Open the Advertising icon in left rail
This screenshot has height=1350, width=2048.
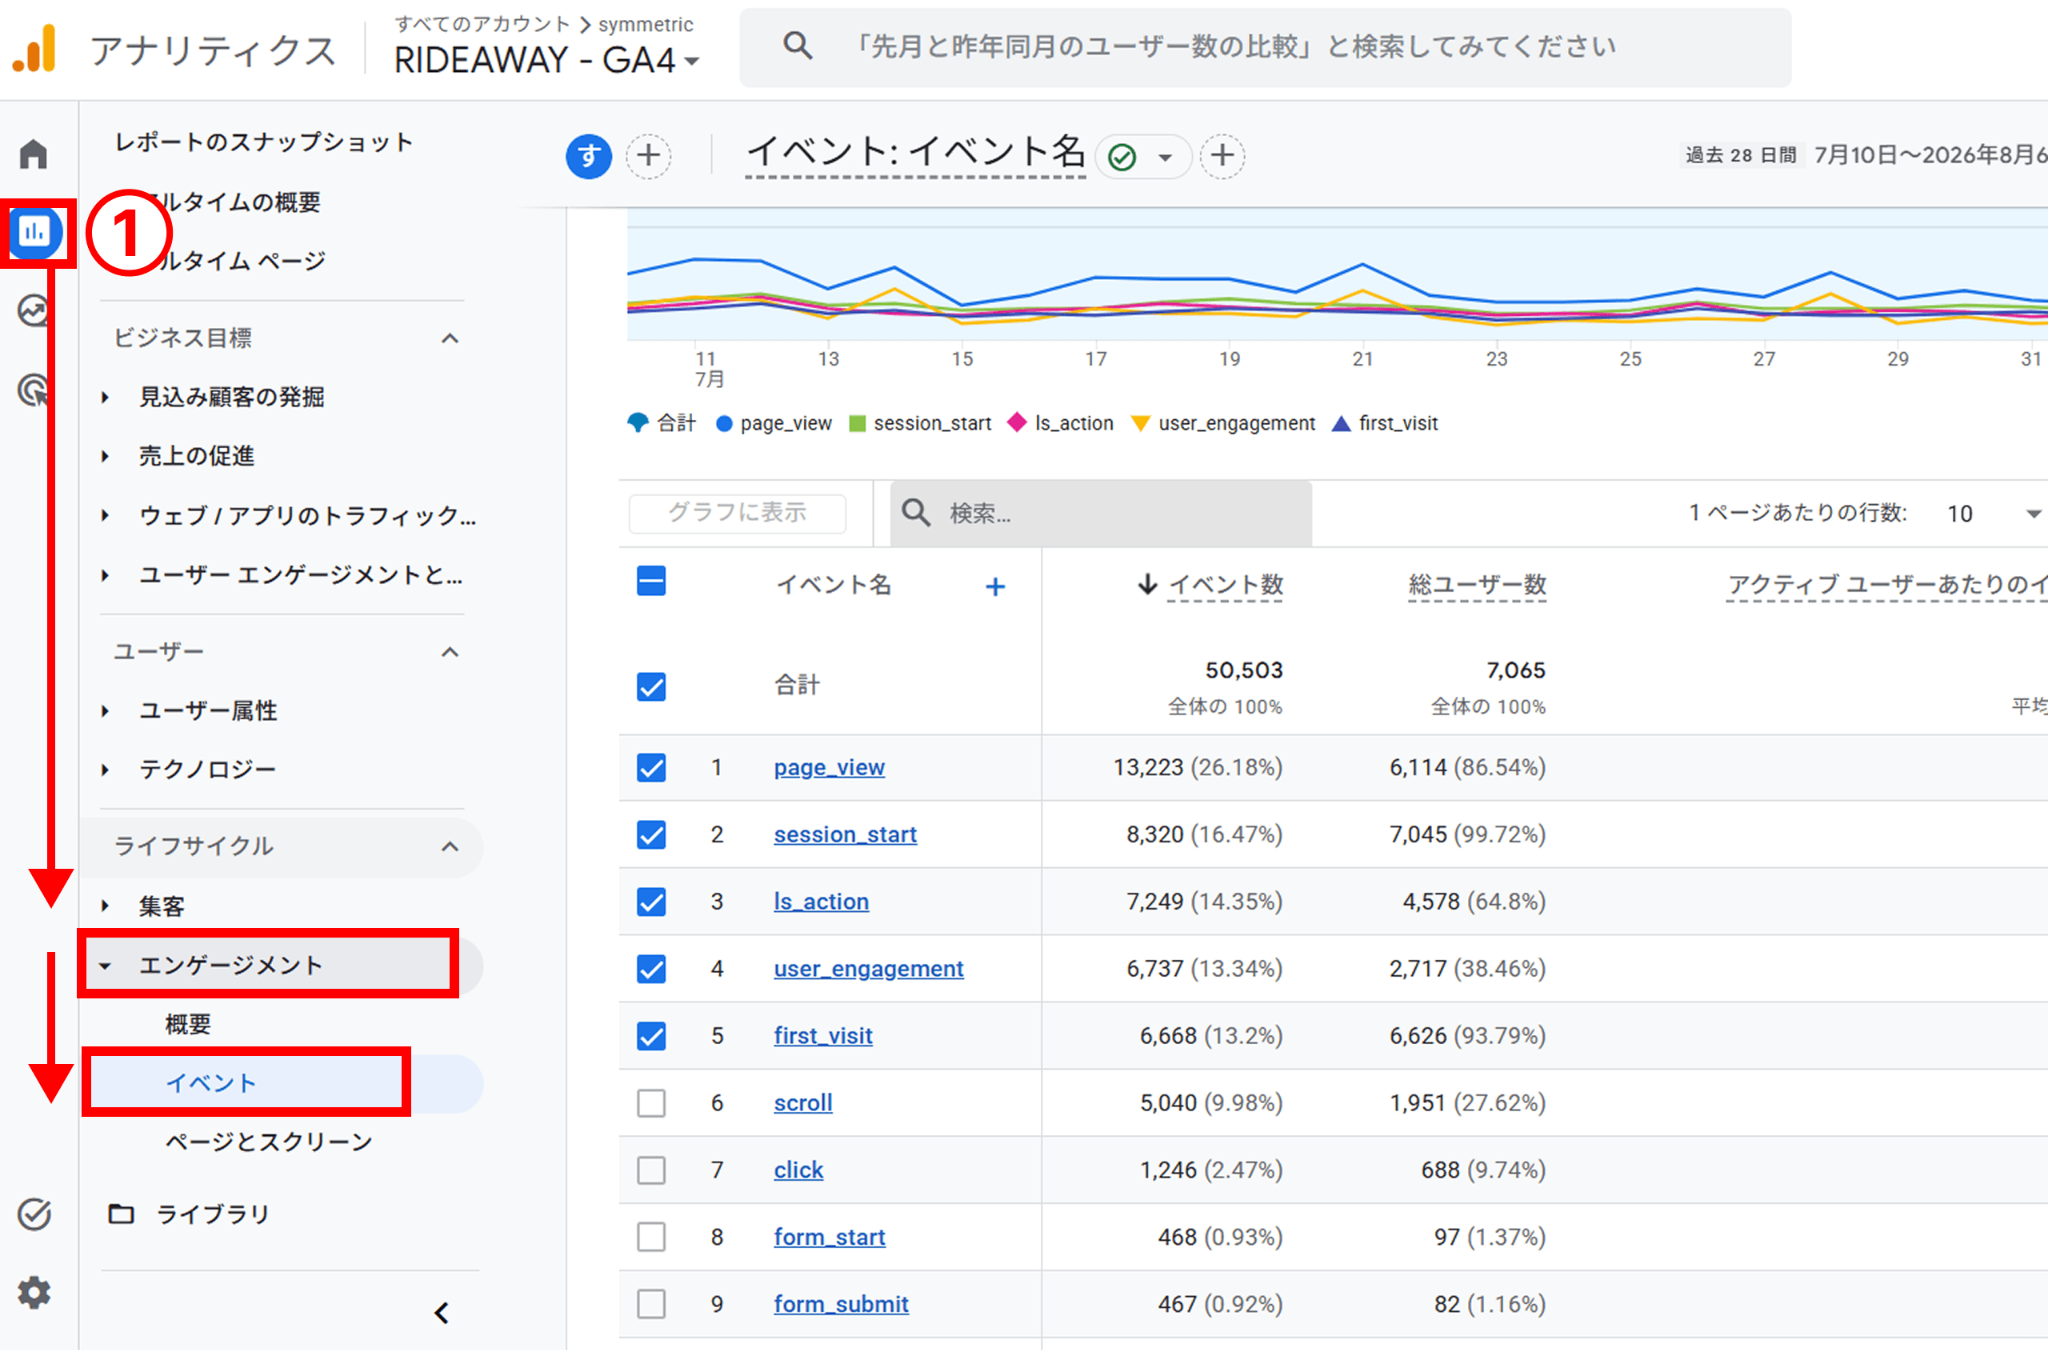pyautogui.click(x=34, y=389)
